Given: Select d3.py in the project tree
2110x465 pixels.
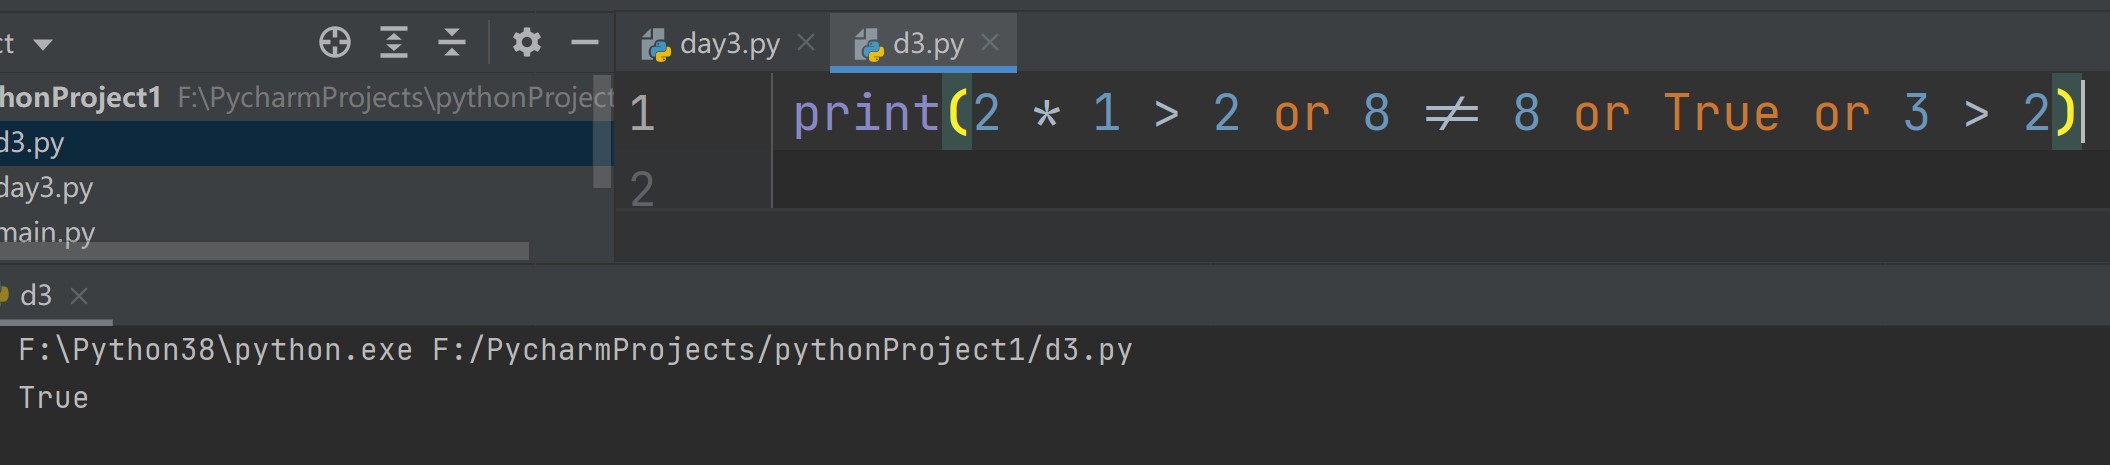Looking at the screenshot, I should coord(33,143).
